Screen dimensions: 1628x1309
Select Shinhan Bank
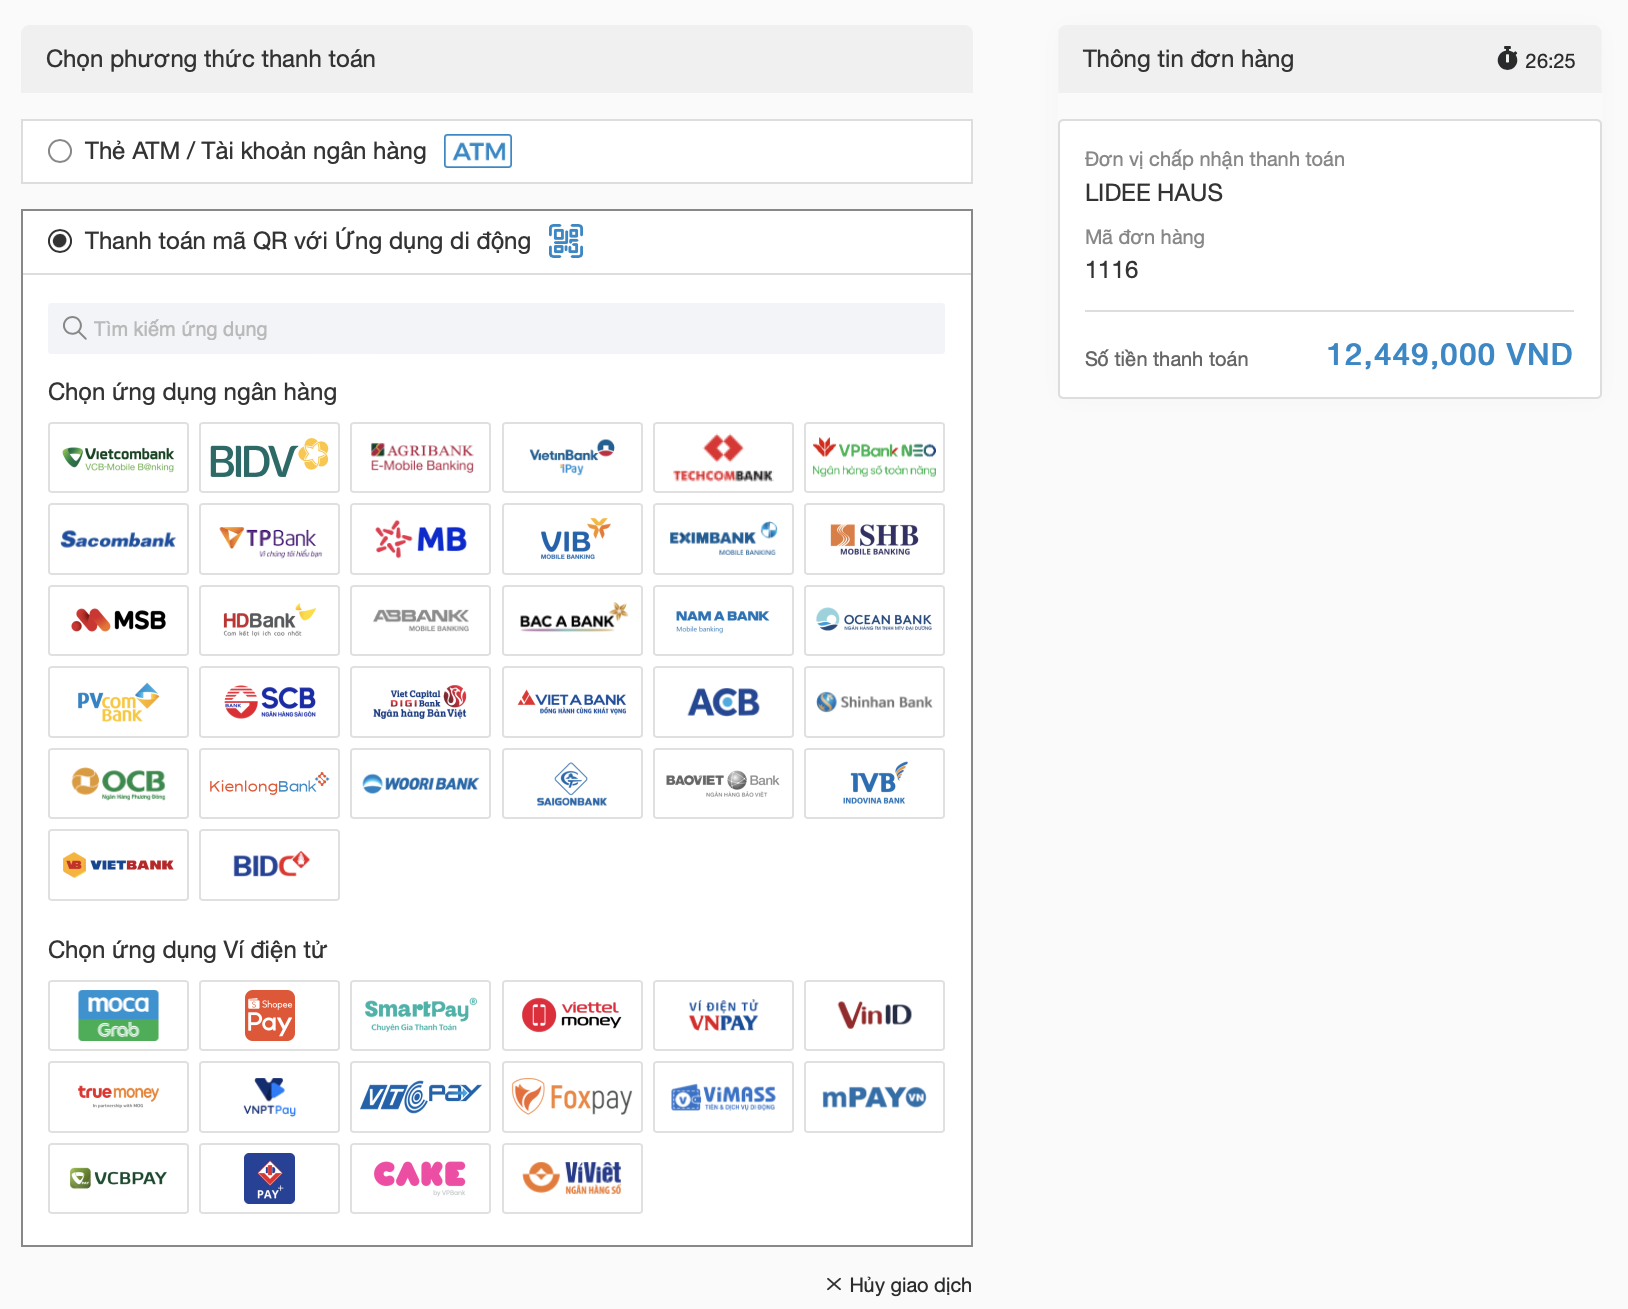pos(874,702)
